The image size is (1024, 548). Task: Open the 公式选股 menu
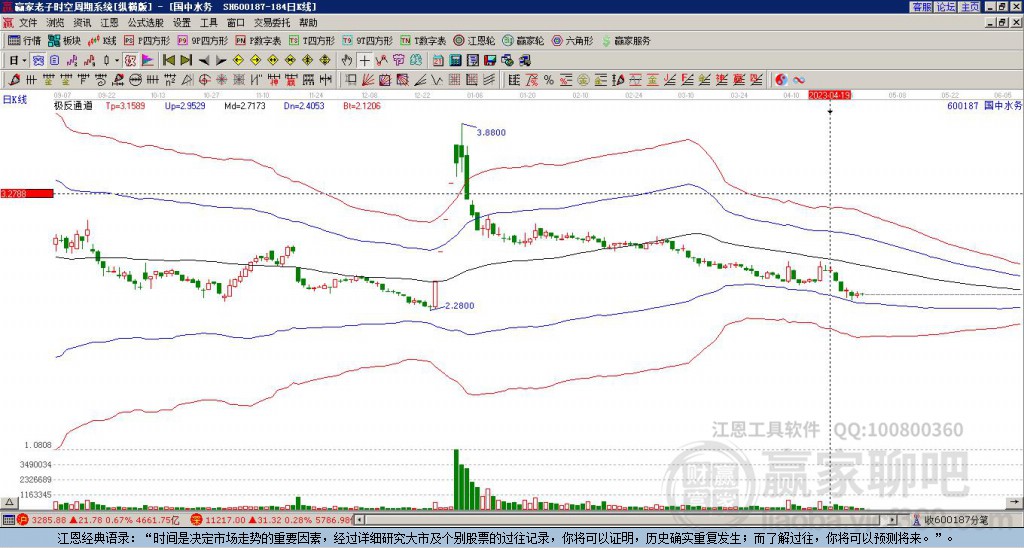click(x=146, y=23)
